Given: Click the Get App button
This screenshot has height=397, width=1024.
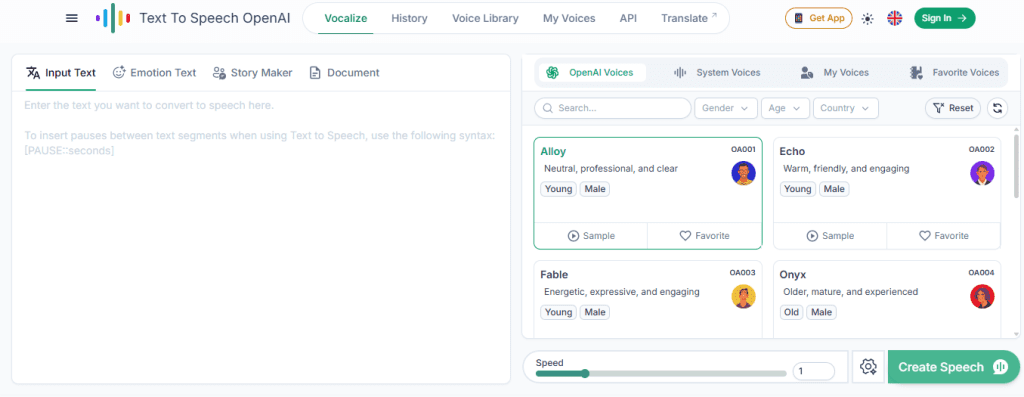Looking at the screenshot, I should [819, 18].
